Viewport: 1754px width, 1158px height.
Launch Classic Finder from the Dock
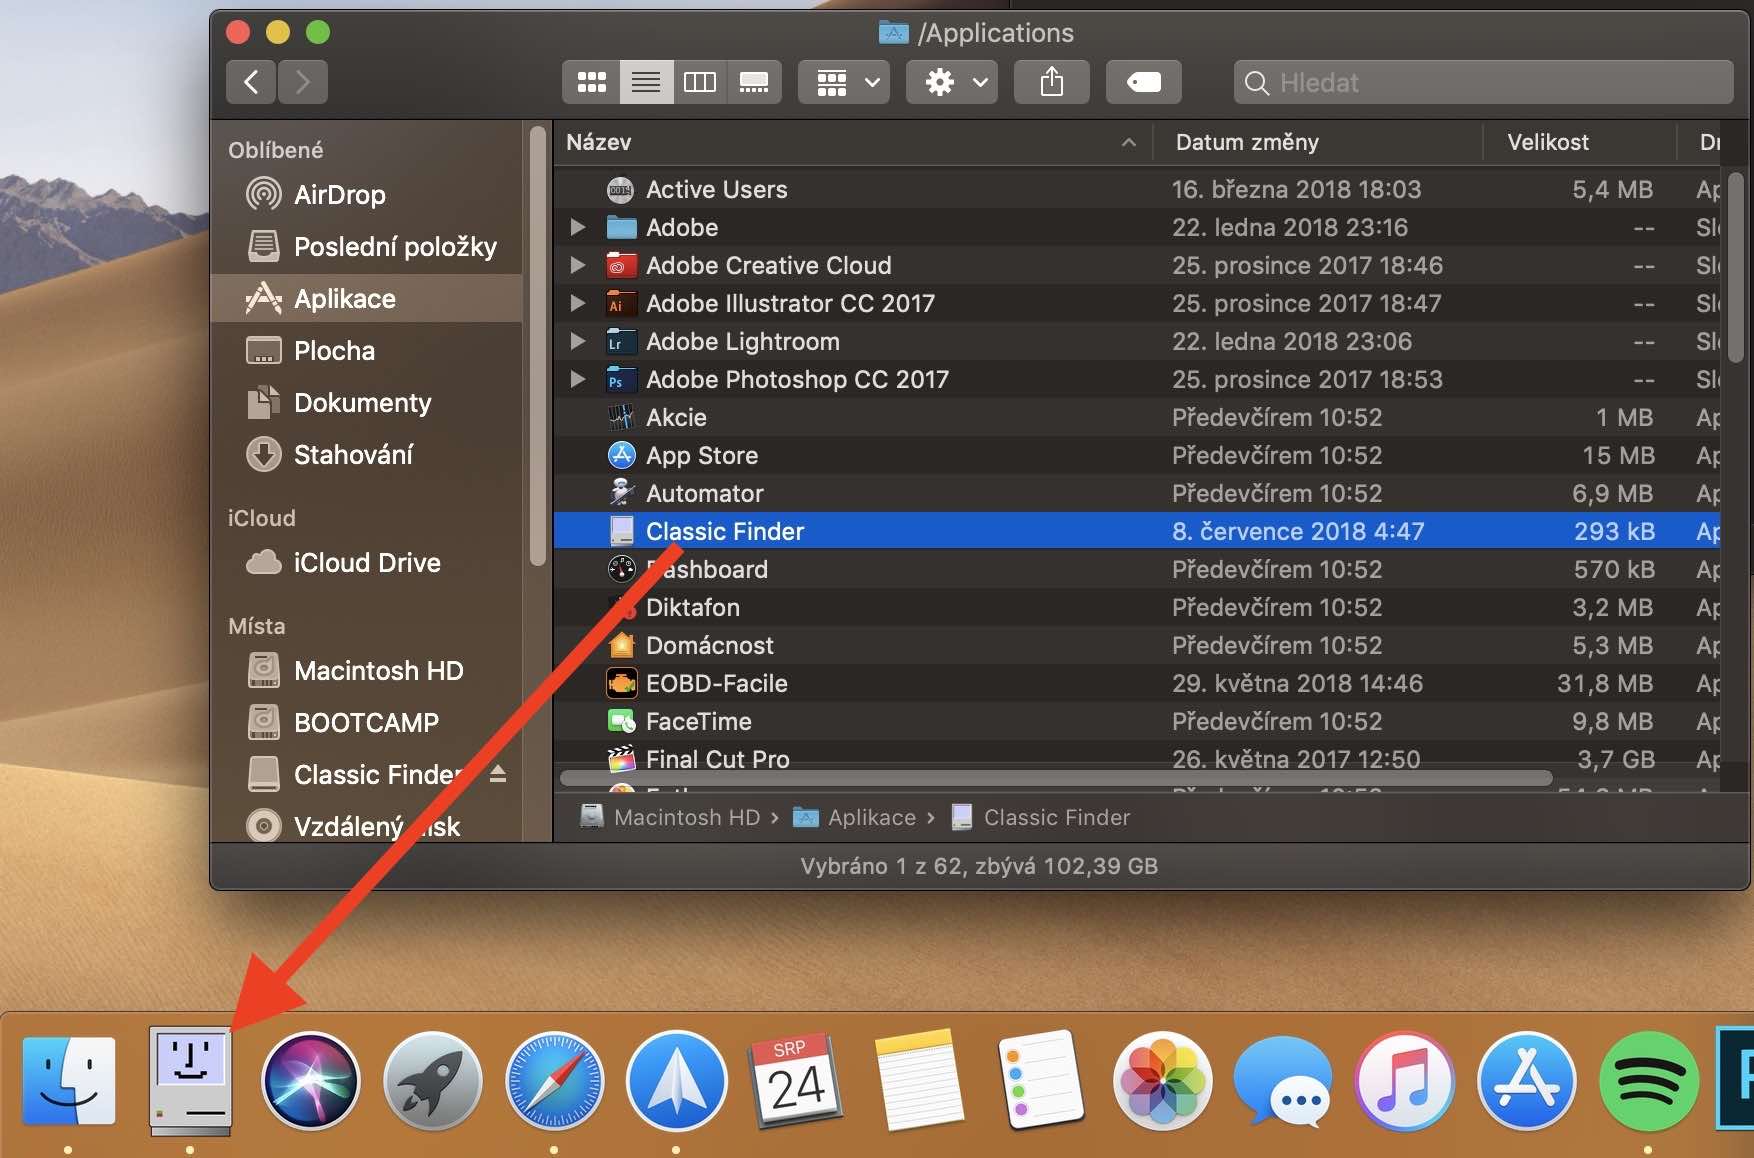coord(190,1082)
